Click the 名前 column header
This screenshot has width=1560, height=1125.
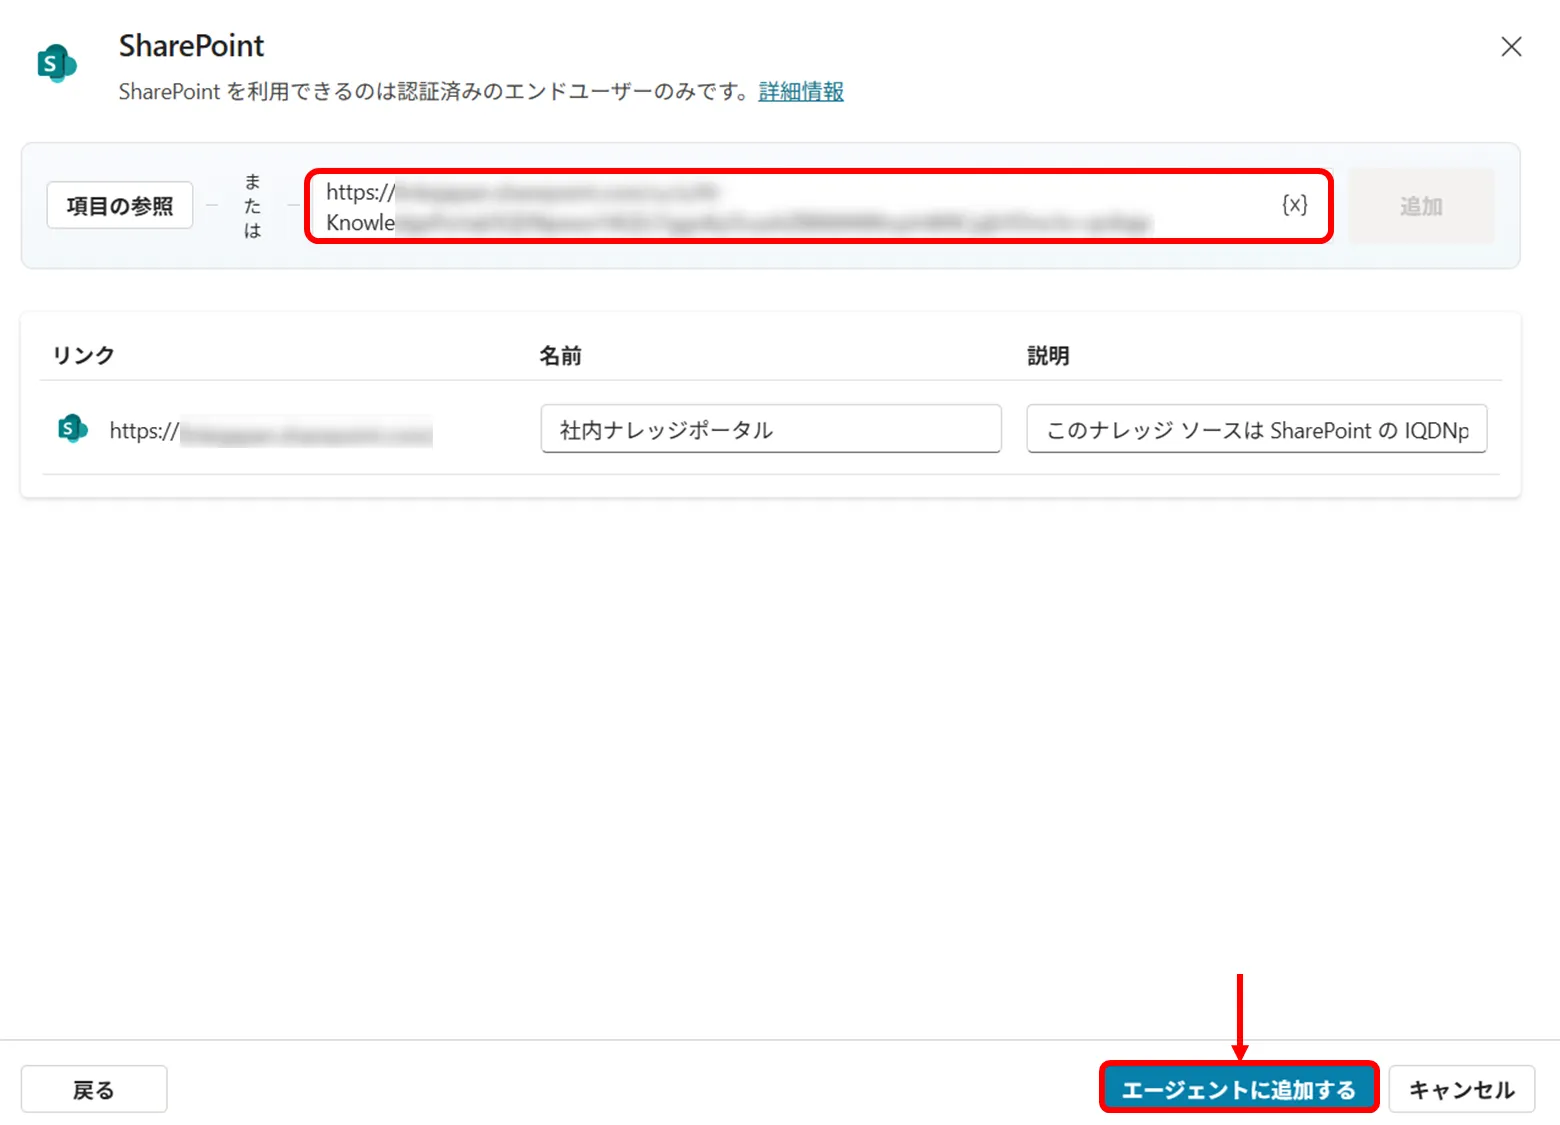coord(559,354)
